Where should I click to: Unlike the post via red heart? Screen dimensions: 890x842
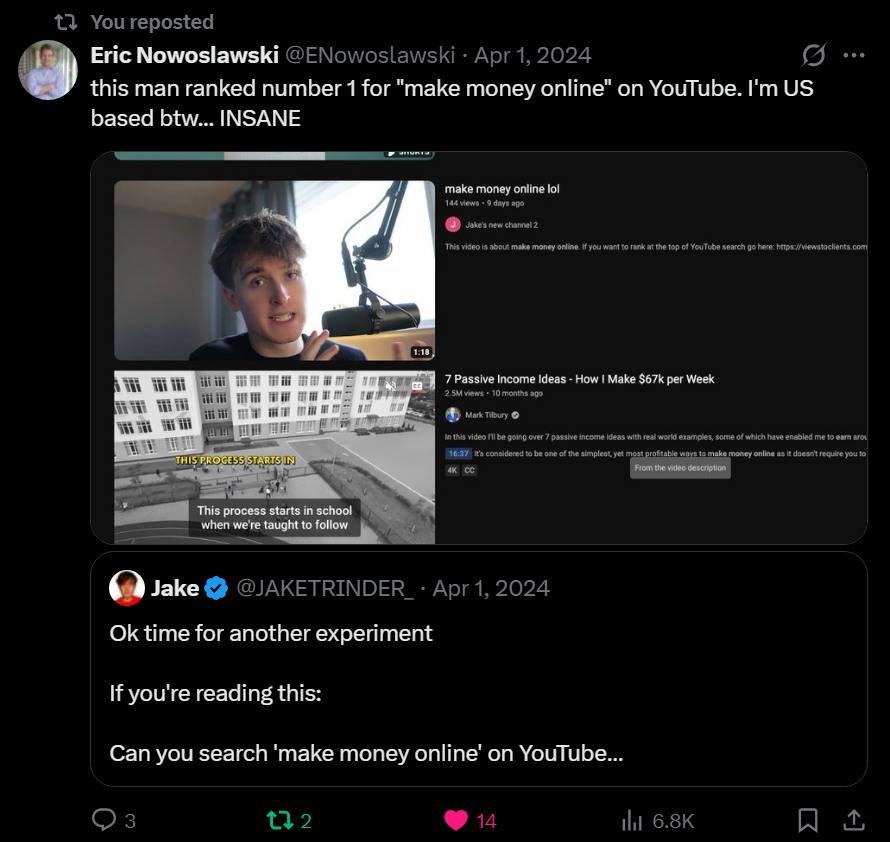click(x=457, y=819)
